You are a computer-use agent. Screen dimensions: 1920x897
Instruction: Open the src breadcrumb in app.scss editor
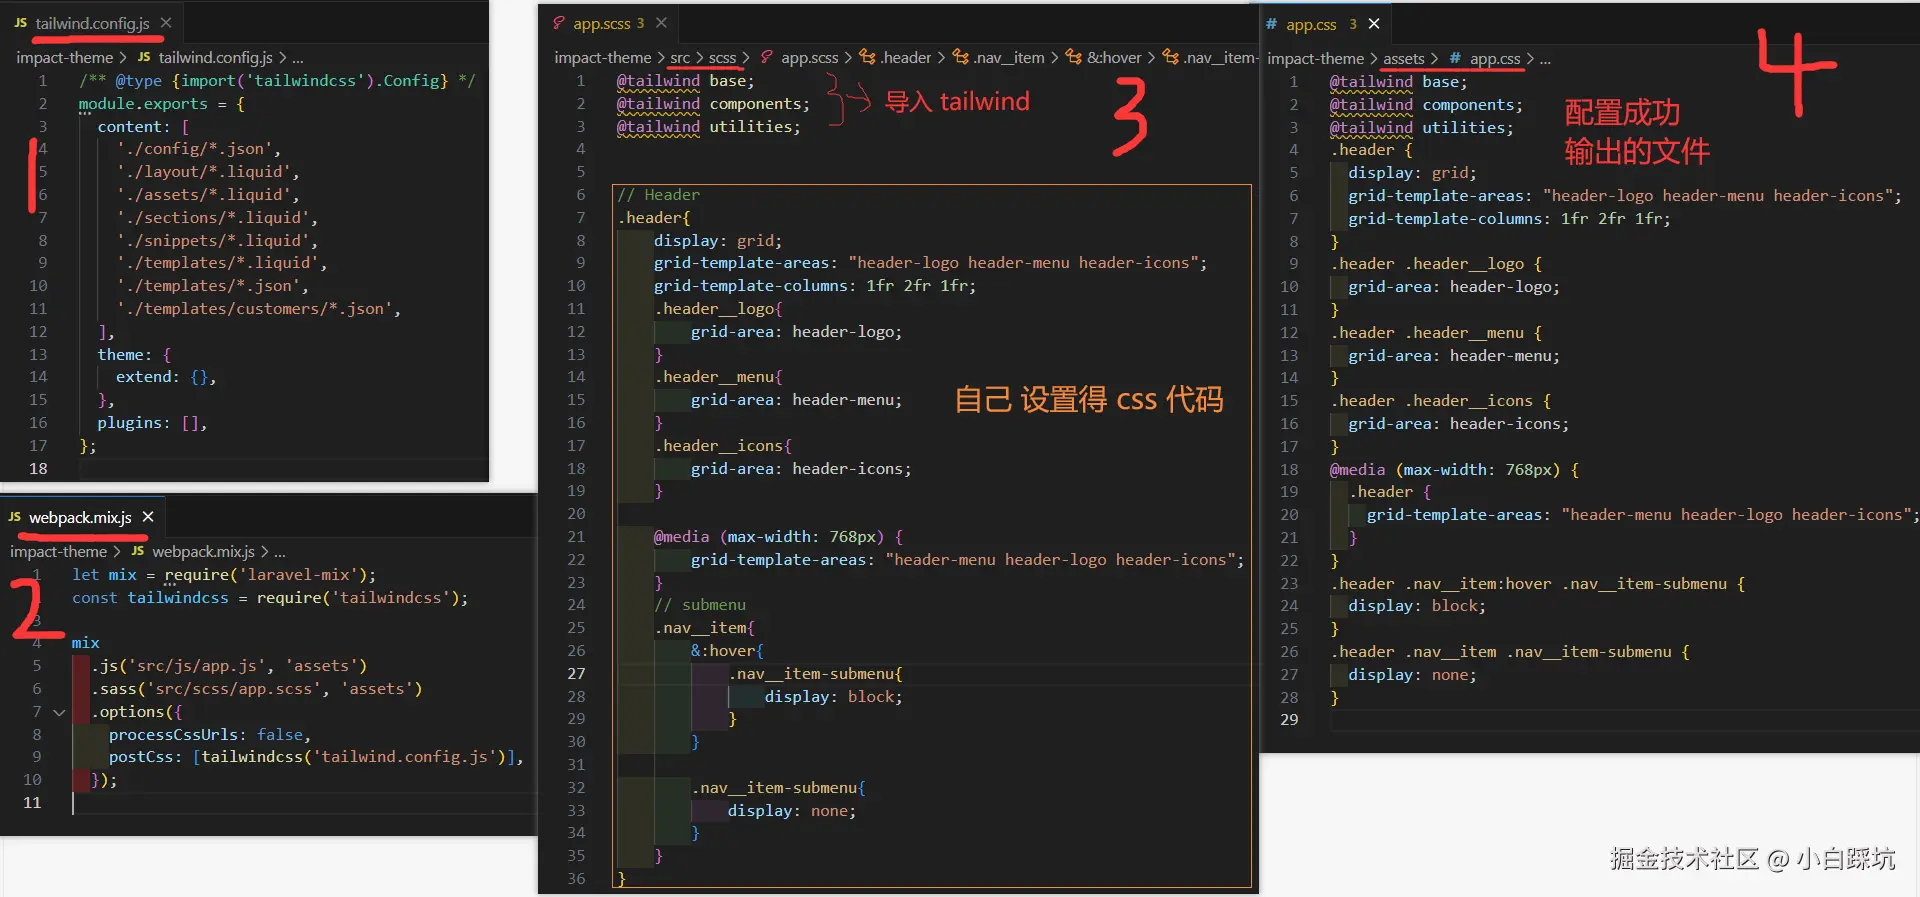click(x=680, y=58)
